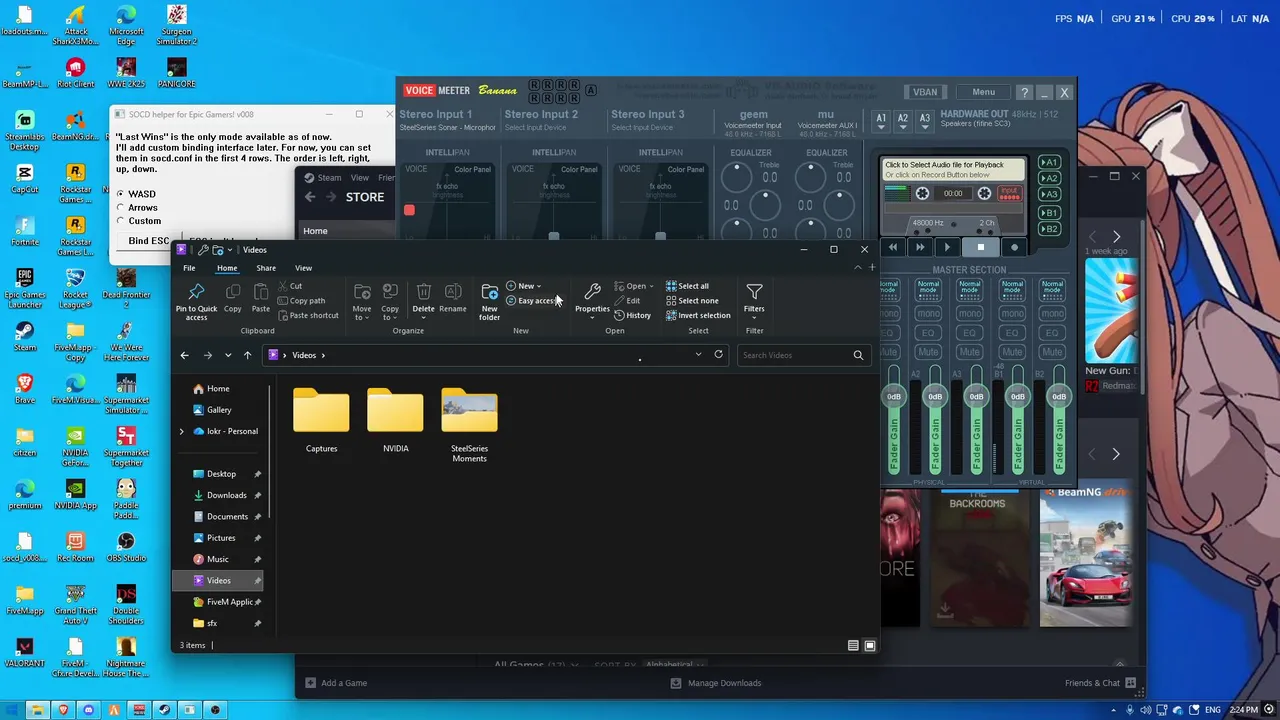This screenshot has width=1280, height=720.
Task: Create a New folder from the ribbon
Action: [489, 300]
